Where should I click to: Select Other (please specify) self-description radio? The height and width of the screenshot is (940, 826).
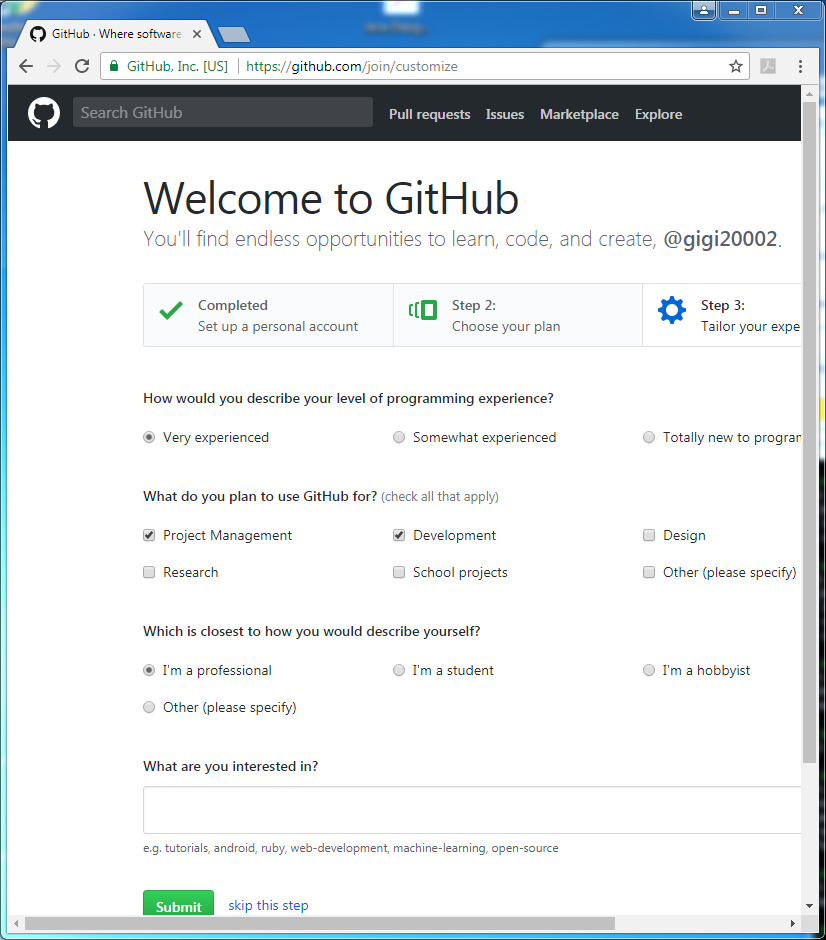click(149, 707)
